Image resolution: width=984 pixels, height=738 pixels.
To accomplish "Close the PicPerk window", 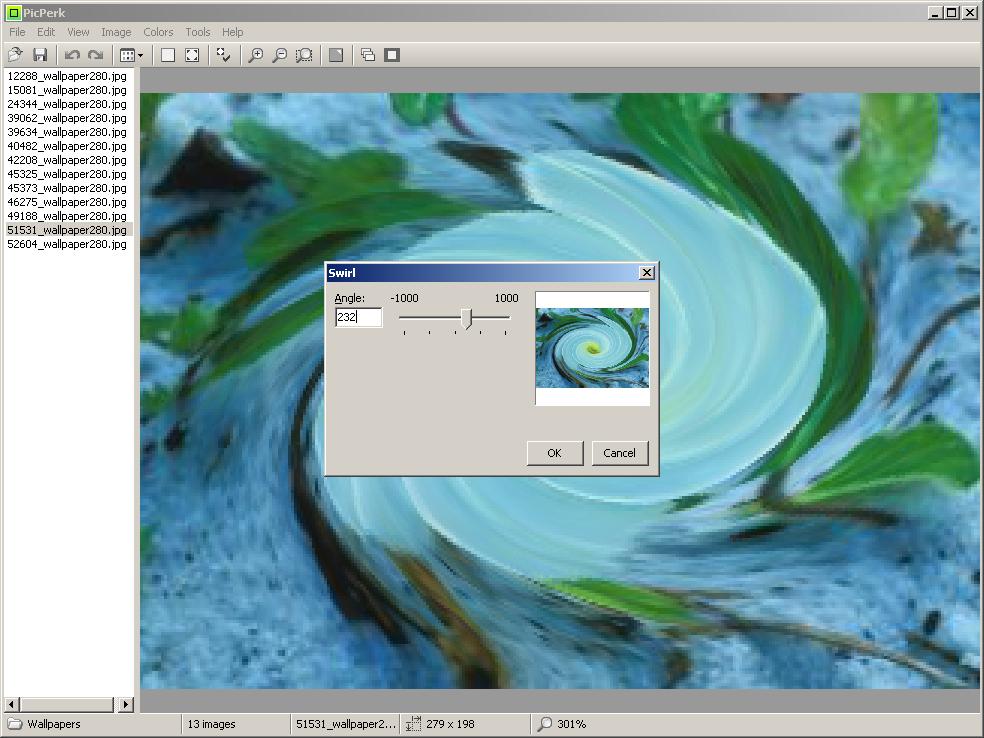I will pyautogui.click(x=970, y=13).
